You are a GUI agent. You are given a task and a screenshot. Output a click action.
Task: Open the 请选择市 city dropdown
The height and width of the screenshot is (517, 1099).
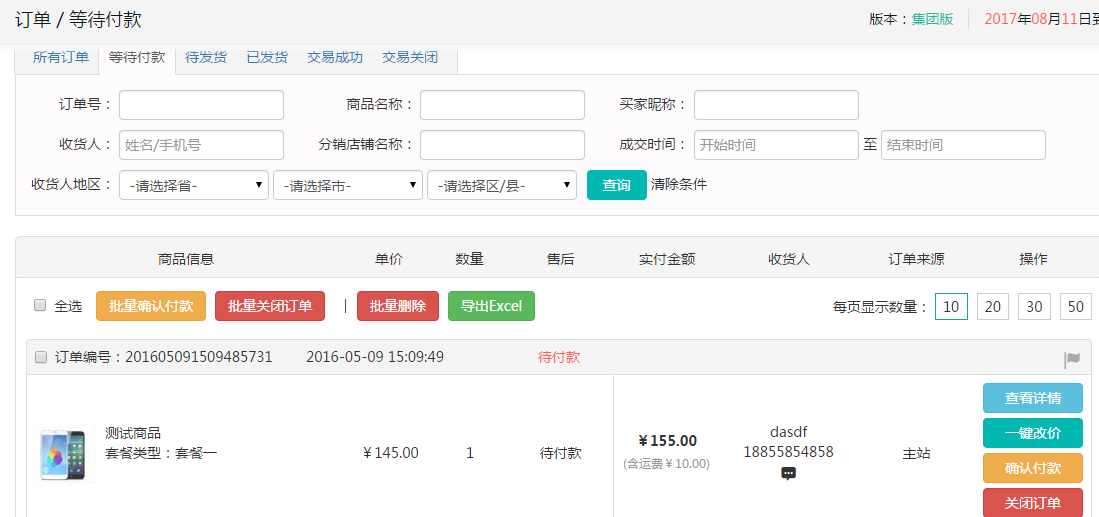[x=348, y=185]
